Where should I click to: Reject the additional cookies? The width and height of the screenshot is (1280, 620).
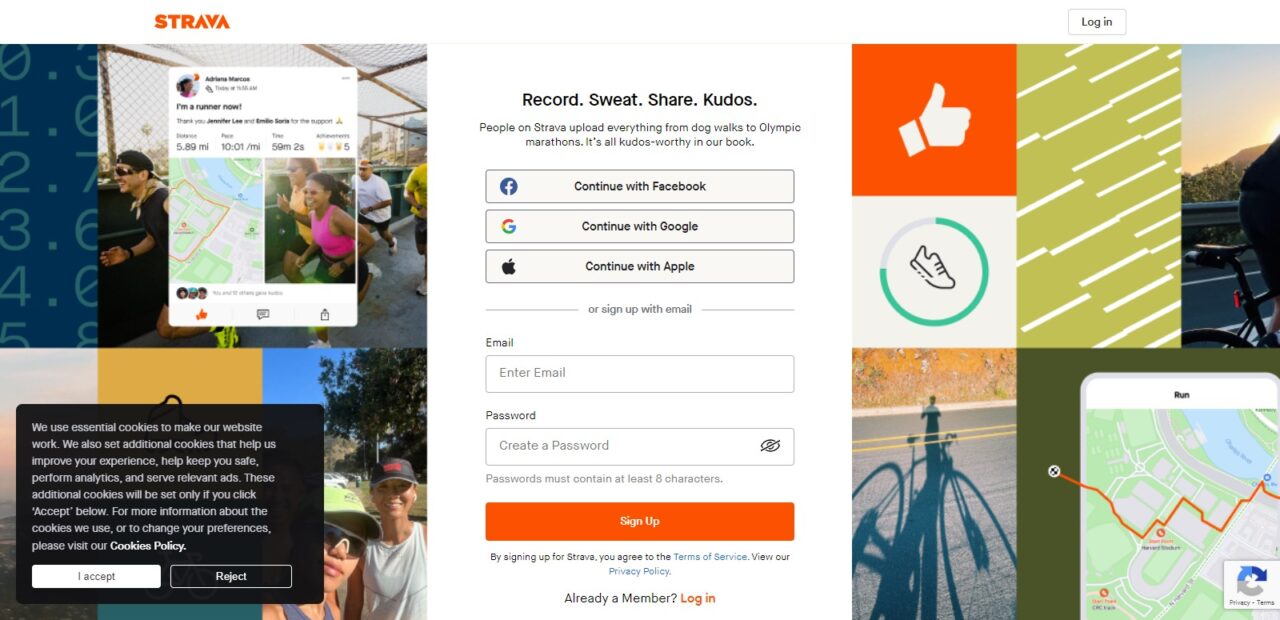point(231,576)
